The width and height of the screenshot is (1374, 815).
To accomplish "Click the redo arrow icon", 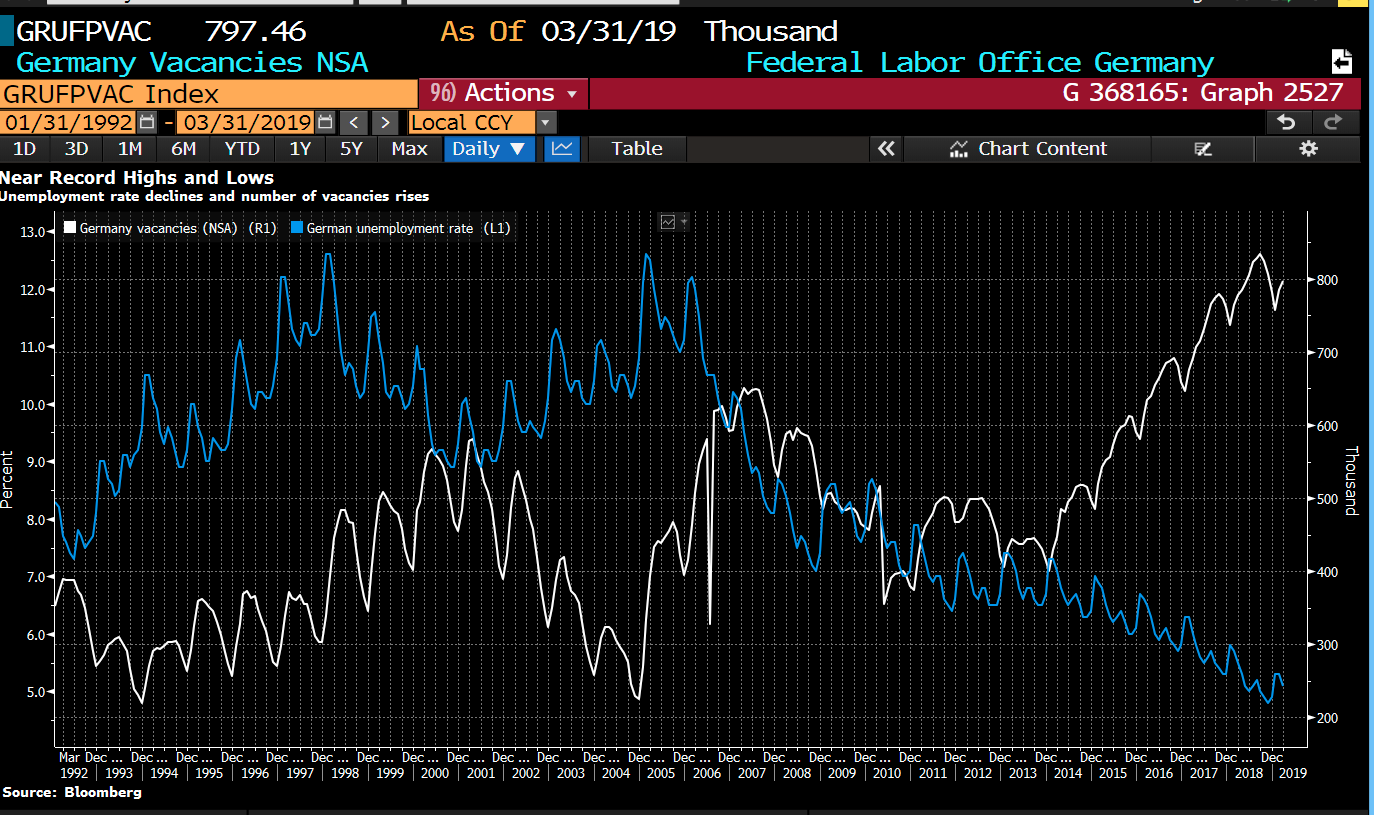I will click(1333, 123).
